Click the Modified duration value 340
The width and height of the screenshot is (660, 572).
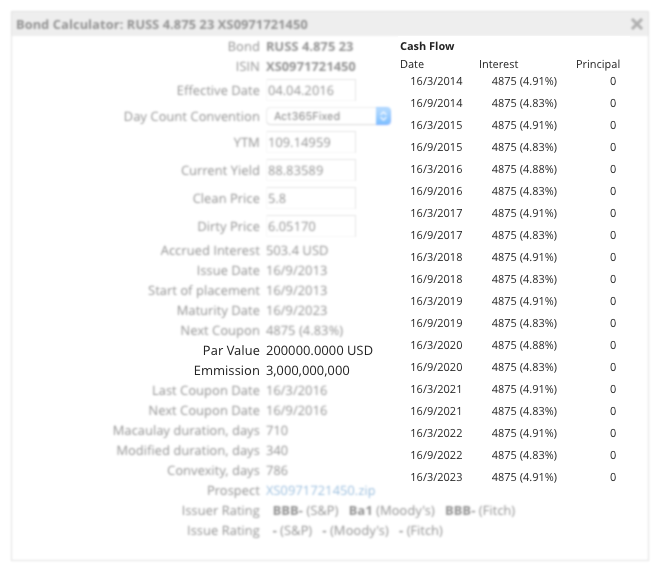point(277,450)
